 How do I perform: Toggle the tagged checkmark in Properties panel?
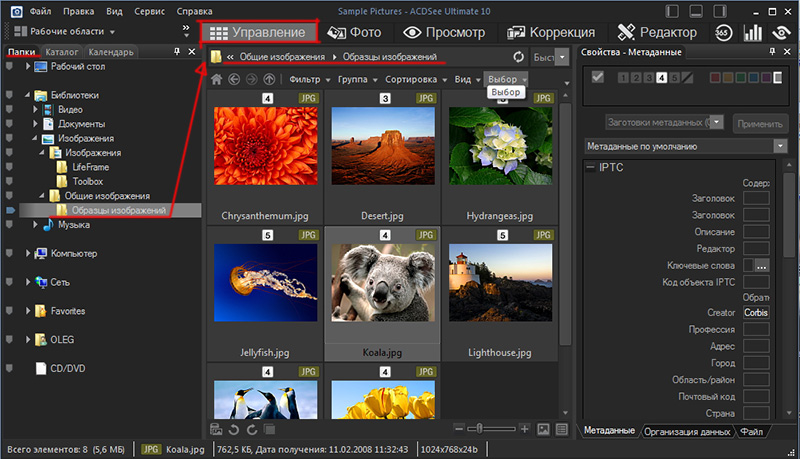597,77
